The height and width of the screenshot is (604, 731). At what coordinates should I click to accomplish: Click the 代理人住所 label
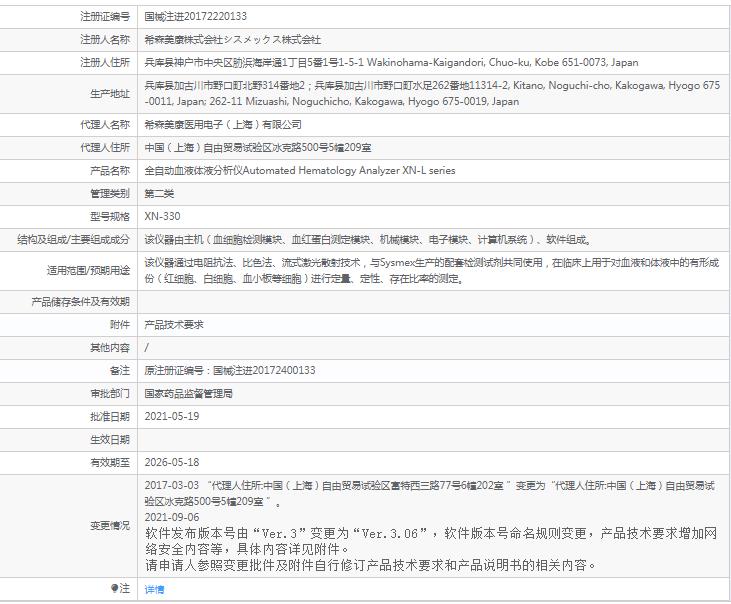(105, 148)
